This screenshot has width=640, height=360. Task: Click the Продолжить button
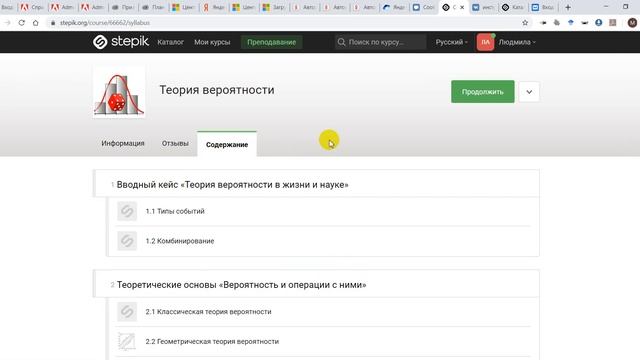point(482,92)
